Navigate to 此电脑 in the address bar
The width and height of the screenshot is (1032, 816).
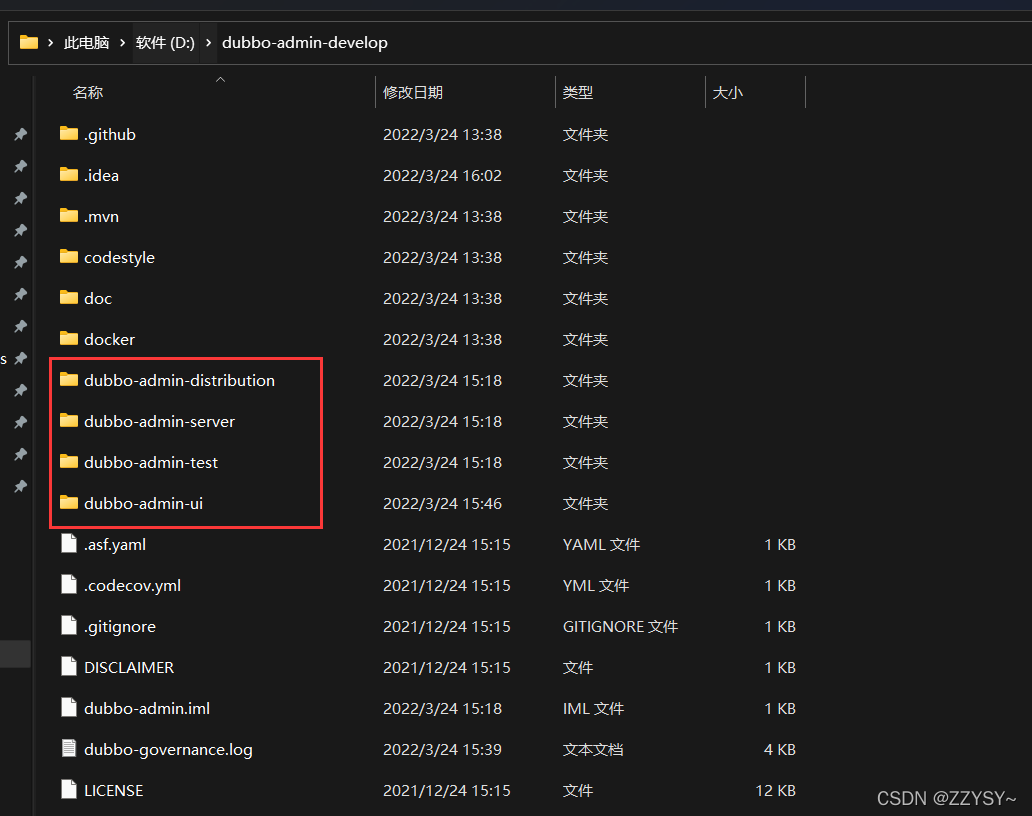pos(86,43)
